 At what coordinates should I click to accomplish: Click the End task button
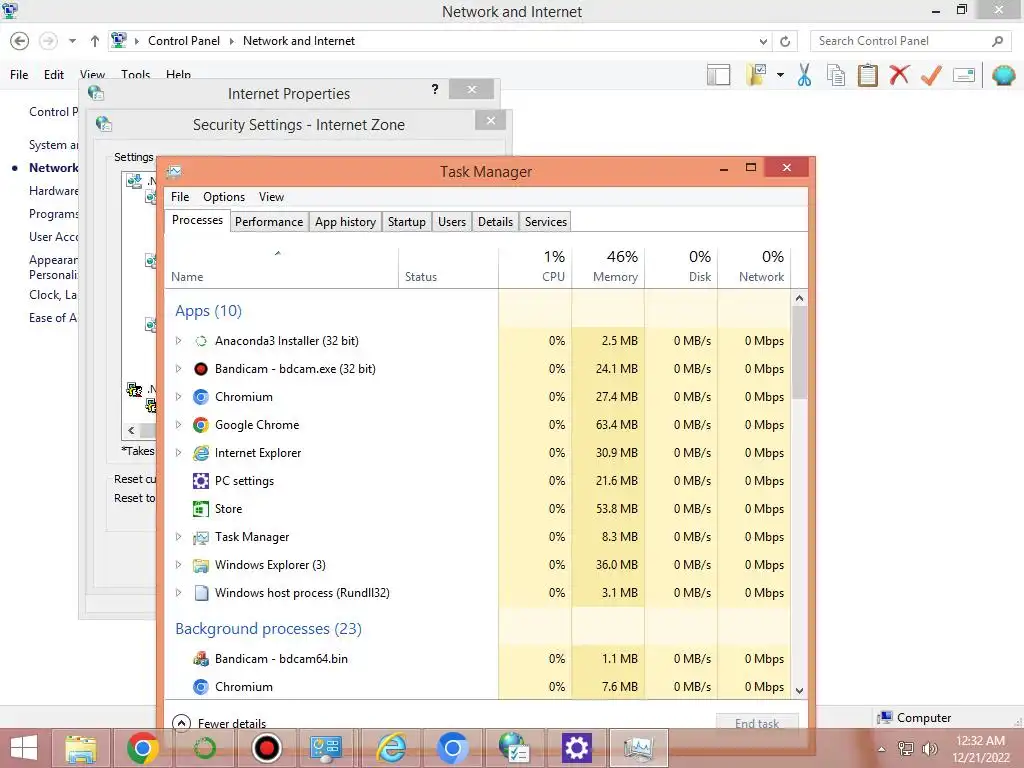point(757,723)
